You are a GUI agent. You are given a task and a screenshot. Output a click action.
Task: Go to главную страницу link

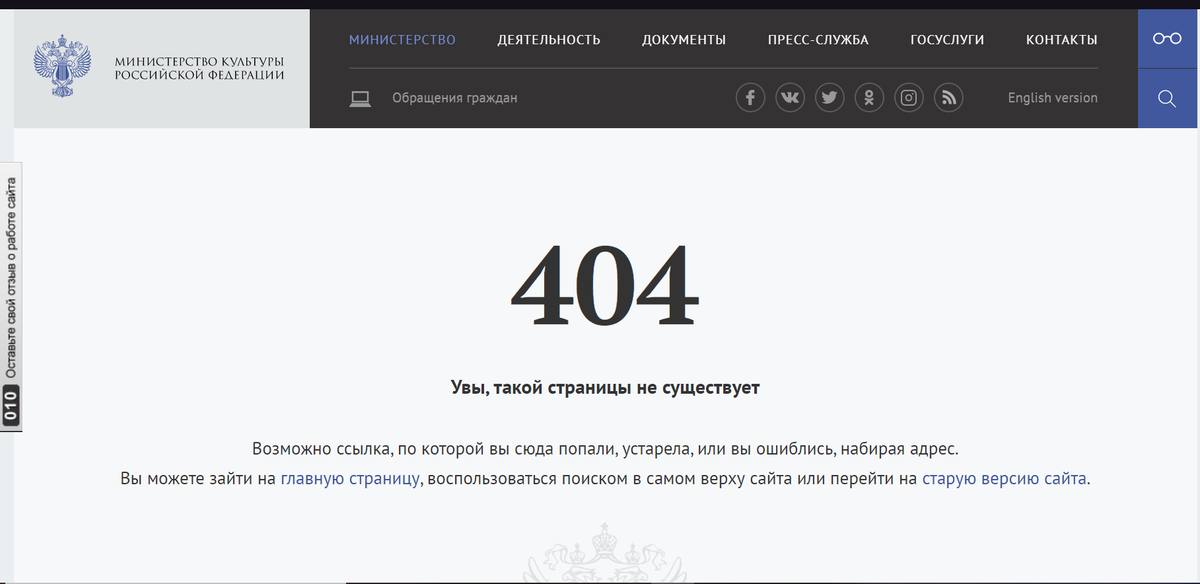coord(350,479)
